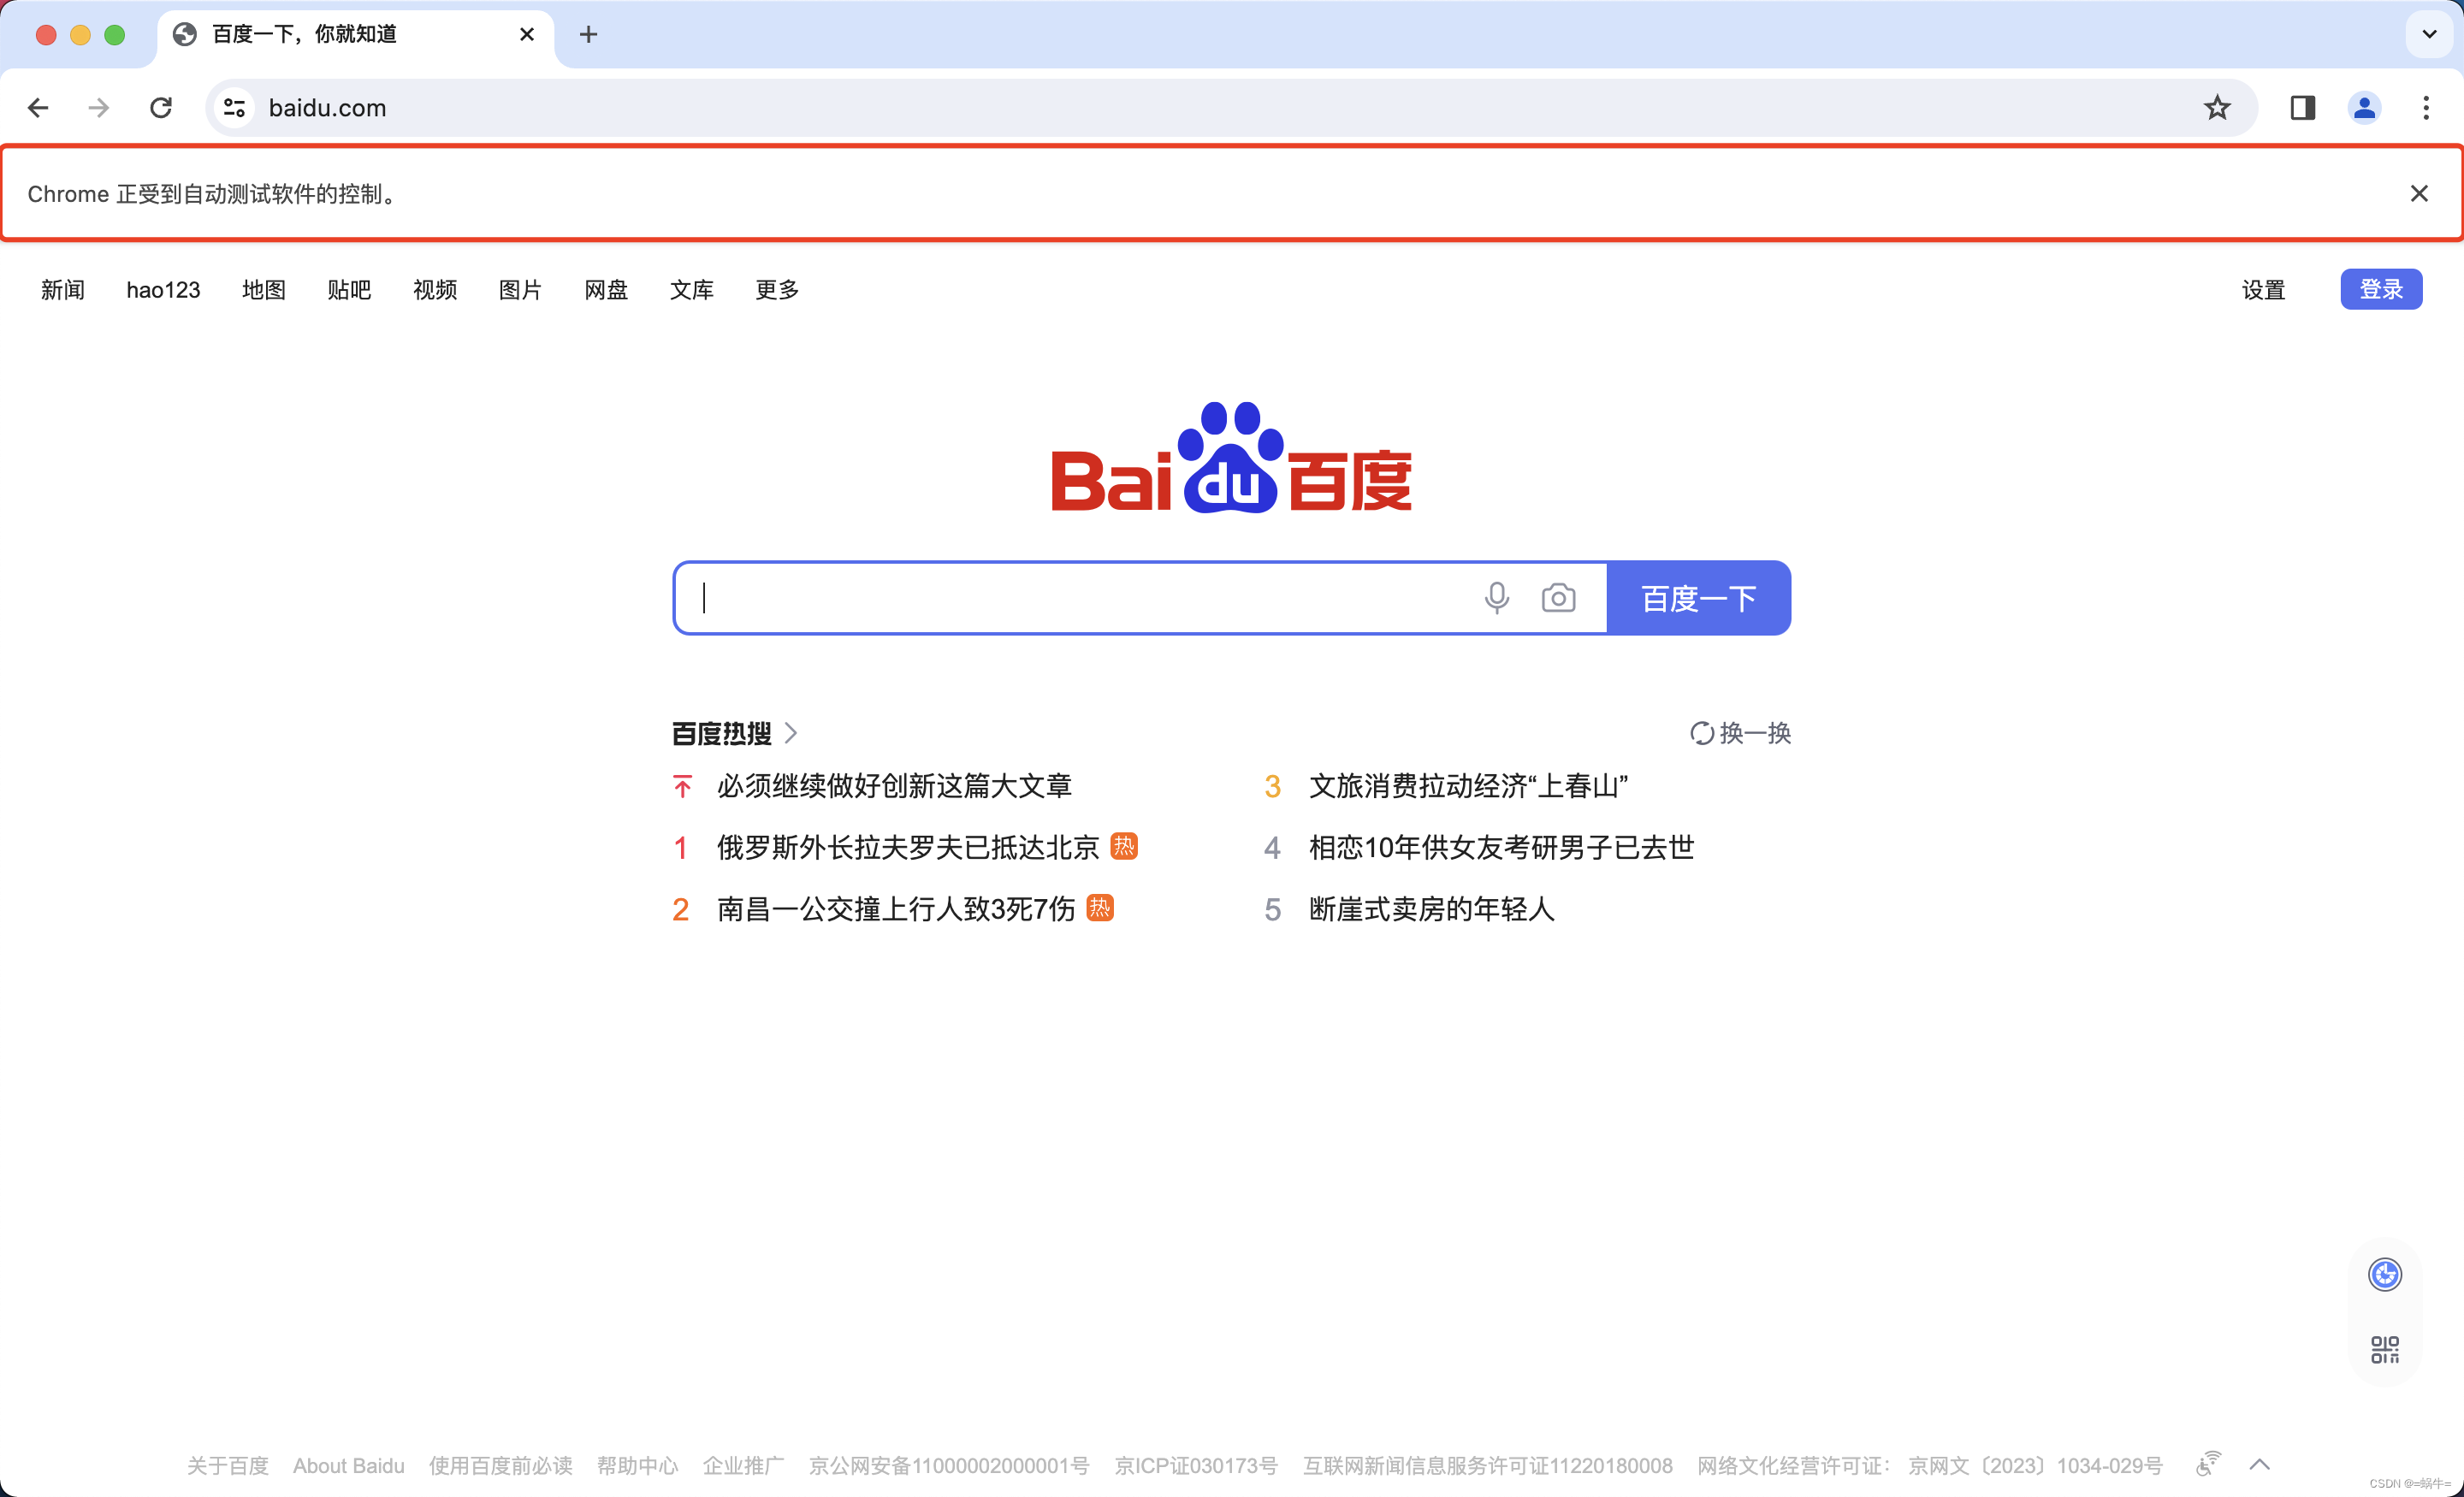Open hot search 文旅消费拉动经济“上春山”
This screenshot has height=1497, width=2464.
[1468, 786]
